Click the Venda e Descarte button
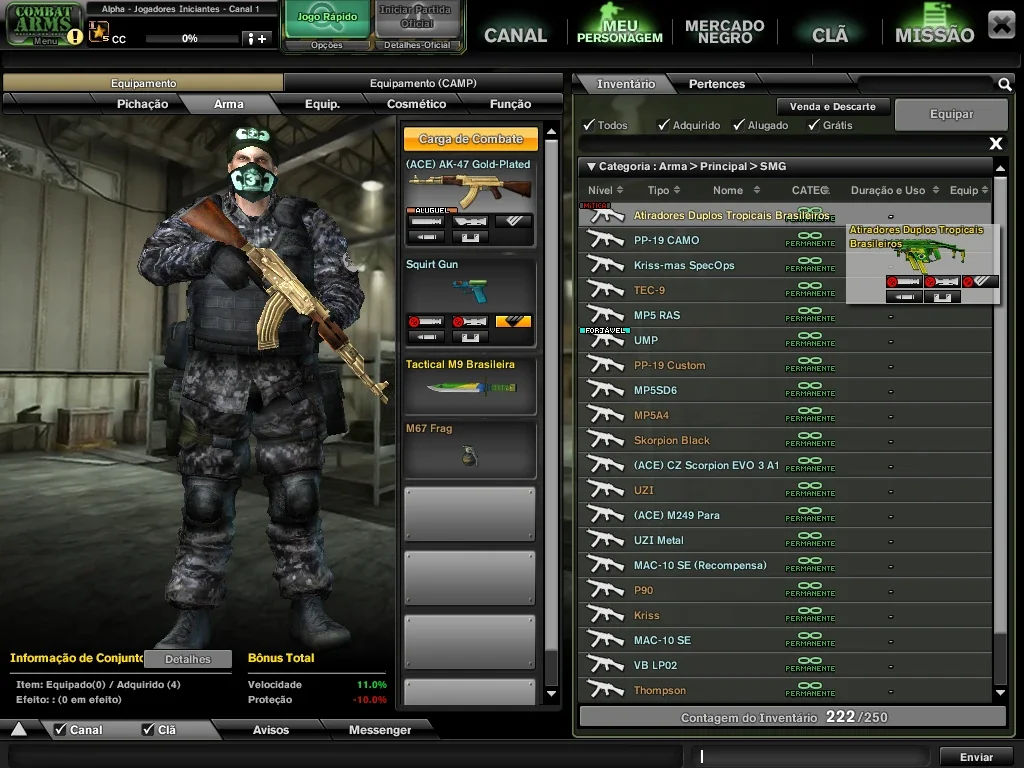1024x768 pixels. click(x=833, y=106)
